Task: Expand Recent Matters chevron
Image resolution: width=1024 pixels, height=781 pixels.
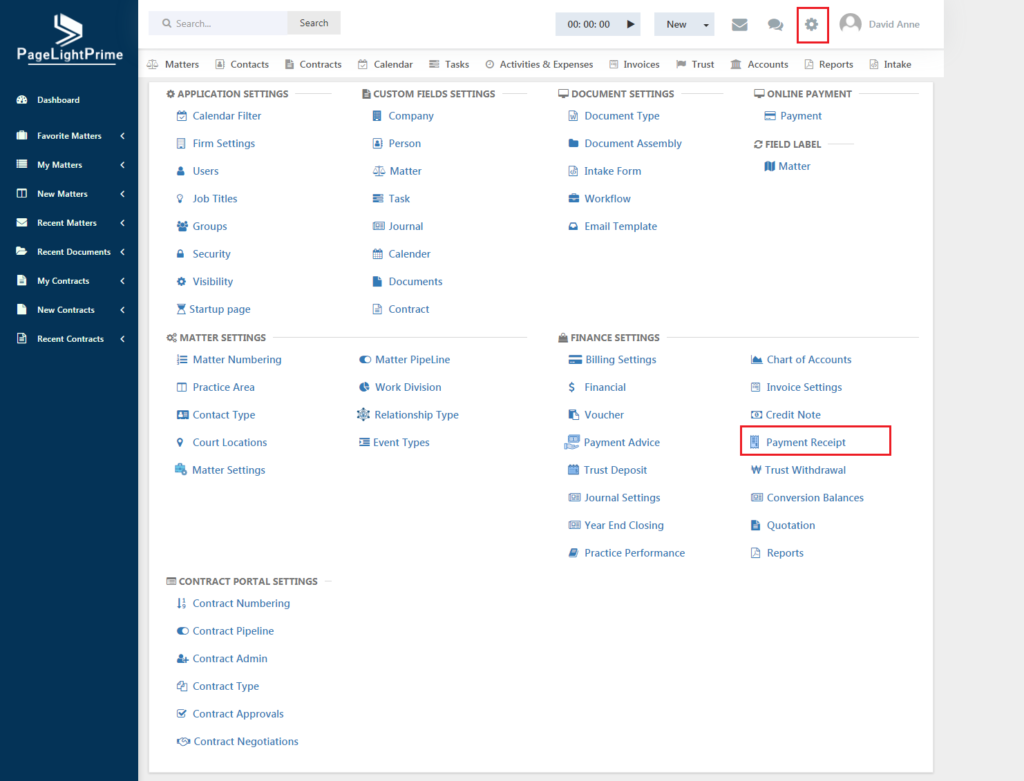Action: [122, 223]
